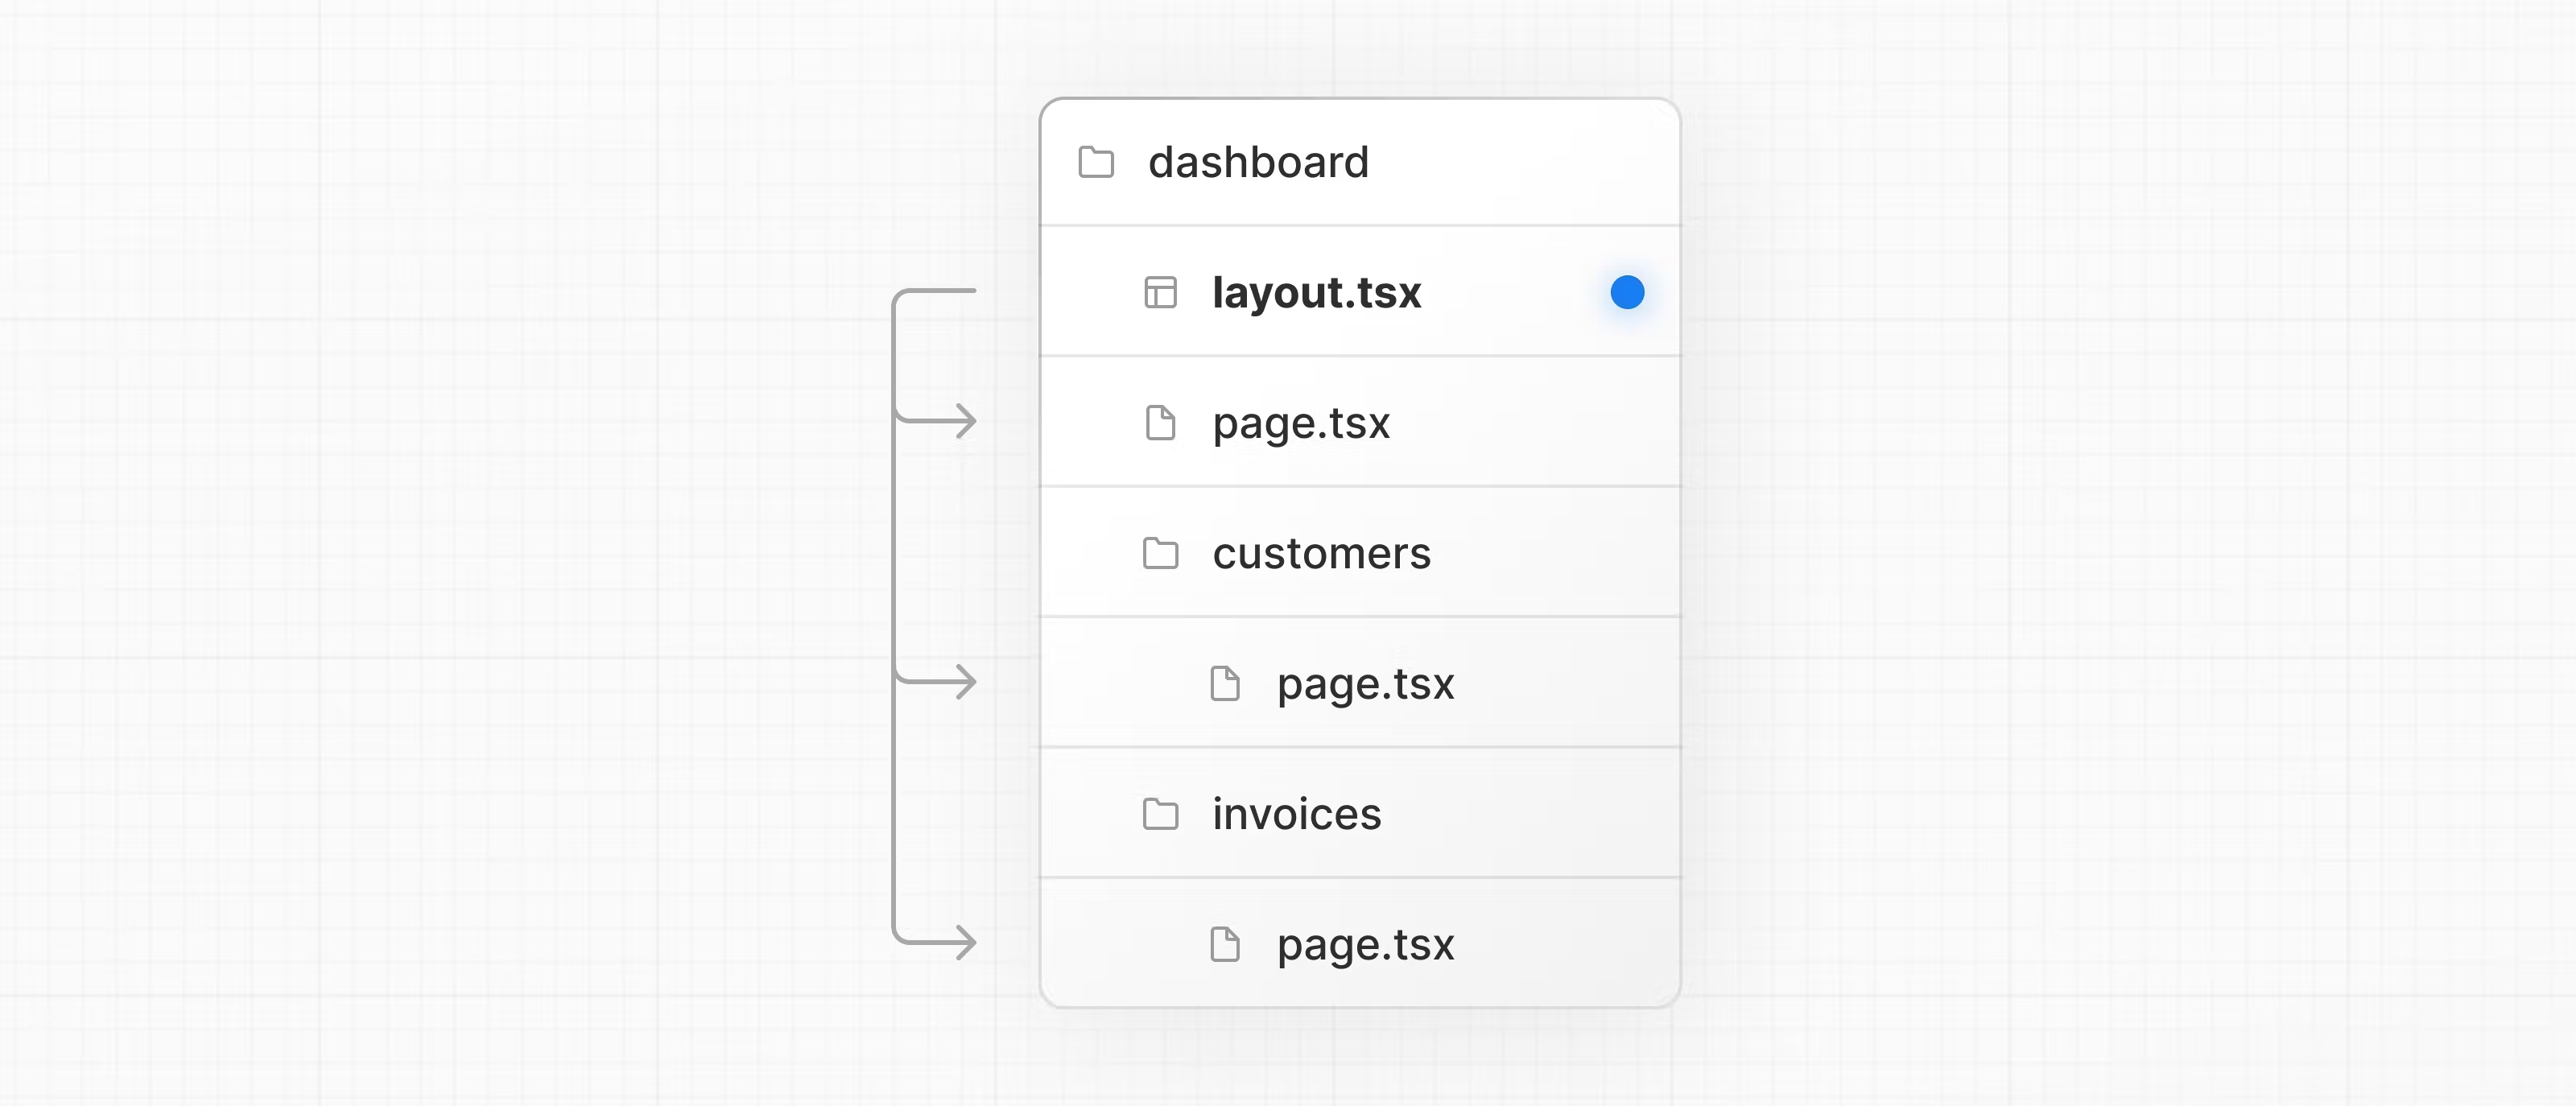Click file icon beside dashboard's page.tsx
Screen dimensions: 2576x1106
tap(1160, 423)
